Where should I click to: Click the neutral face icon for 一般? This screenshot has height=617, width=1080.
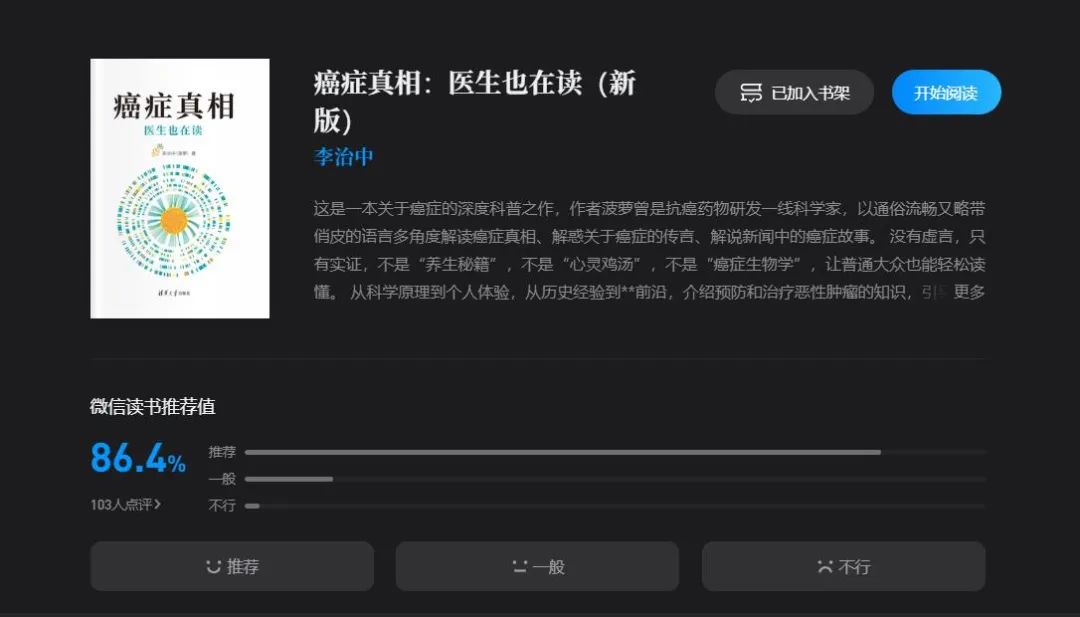520,566
